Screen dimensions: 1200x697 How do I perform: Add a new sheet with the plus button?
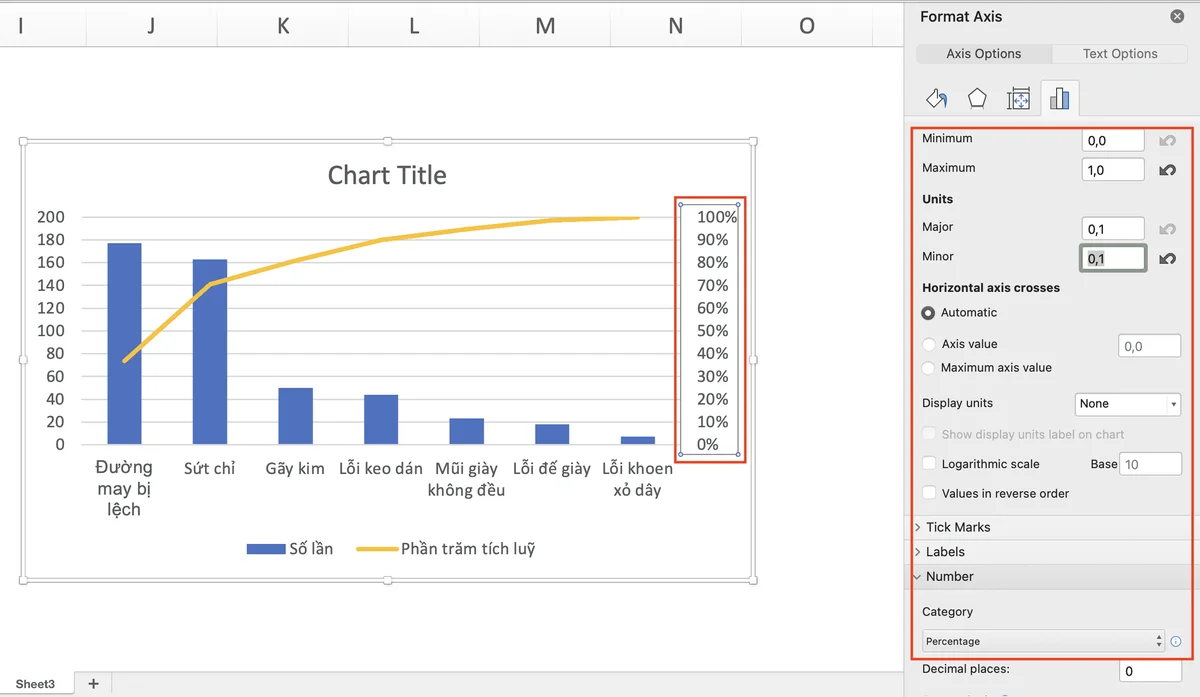pyautogui.click(x=94, y=684)
